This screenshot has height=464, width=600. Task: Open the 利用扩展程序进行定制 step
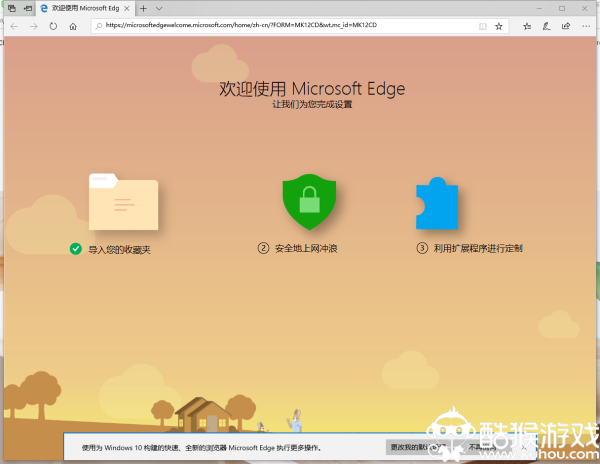478,249
